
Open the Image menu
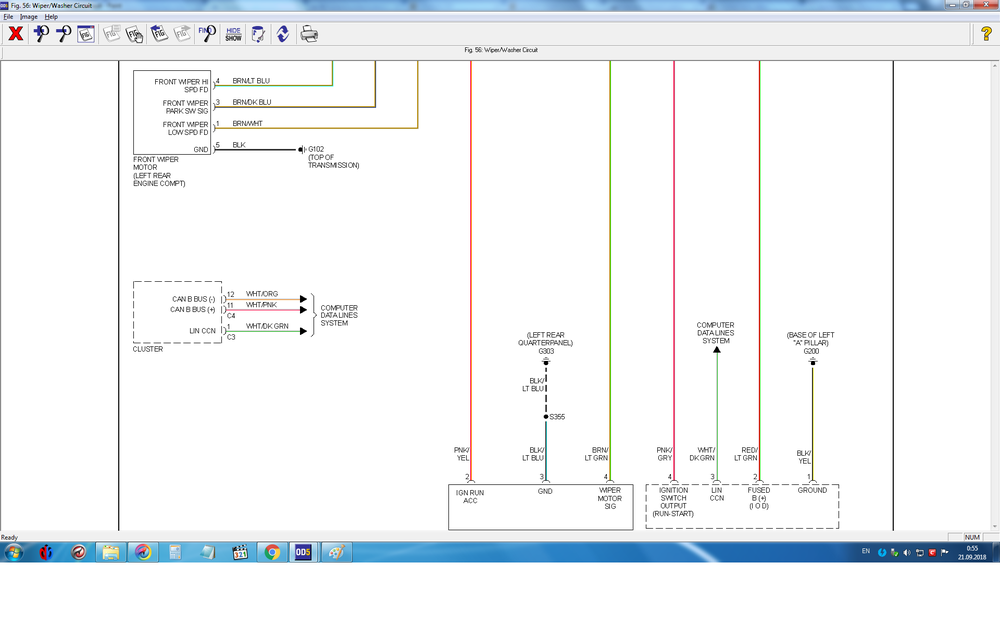[28, 17]
